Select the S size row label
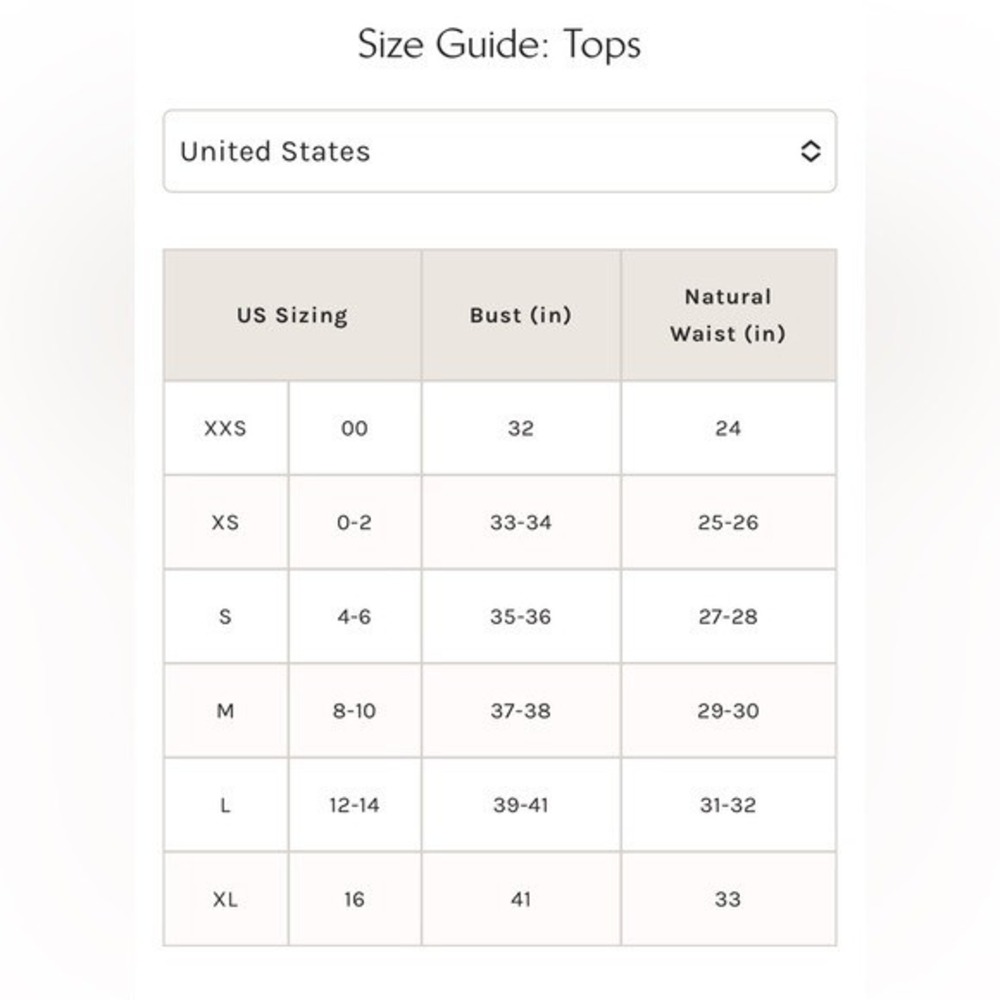The width and height of the screenshot is (1000, 1000). (226, 617)
